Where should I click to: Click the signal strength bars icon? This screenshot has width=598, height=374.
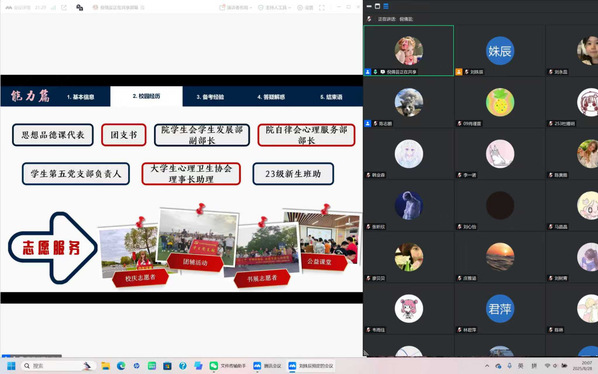54,7
